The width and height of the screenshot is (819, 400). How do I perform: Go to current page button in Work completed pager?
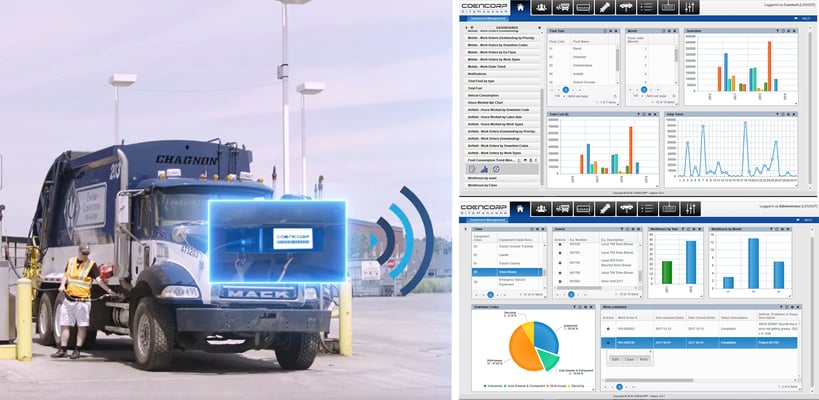[619, 387]
